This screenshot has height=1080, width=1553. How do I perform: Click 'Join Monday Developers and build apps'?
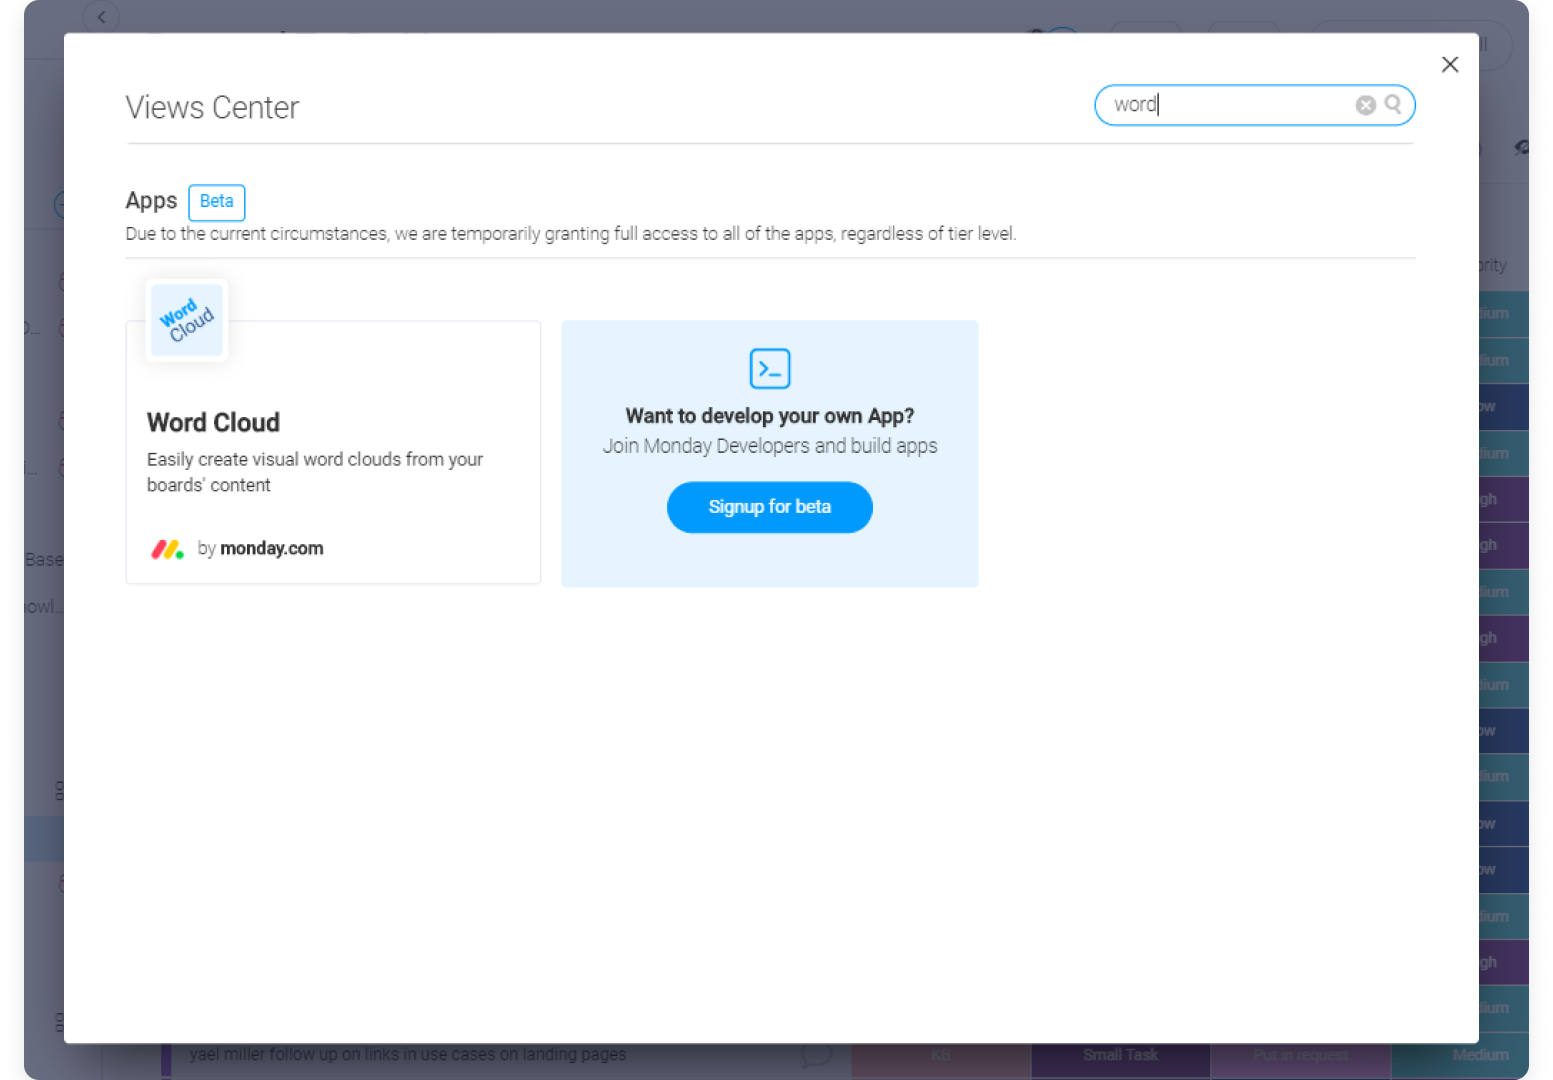pos(769,446)
